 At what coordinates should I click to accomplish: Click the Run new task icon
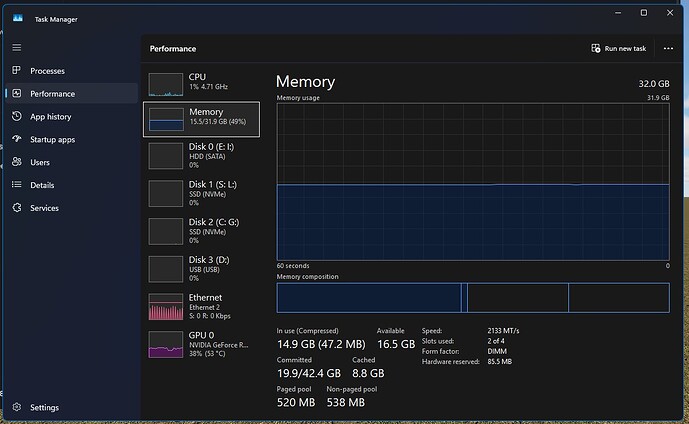point(595,48)
